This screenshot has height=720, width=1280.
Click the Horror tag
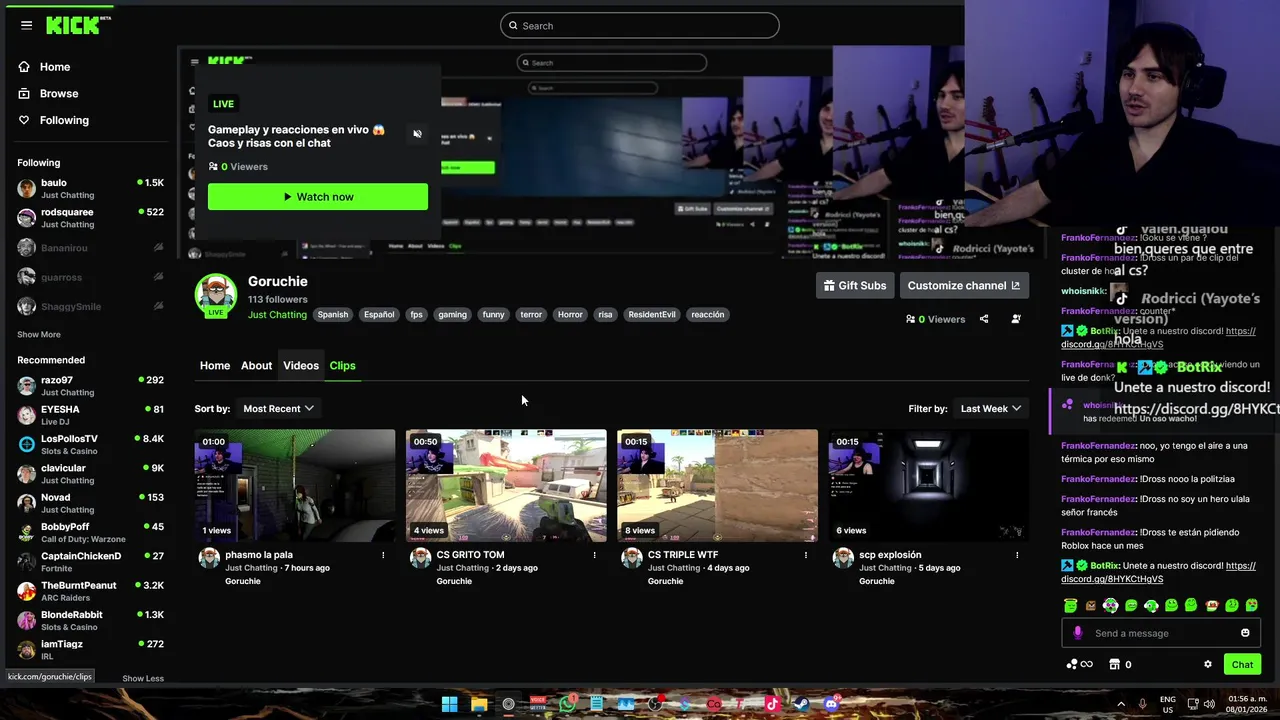click(570, 314)
